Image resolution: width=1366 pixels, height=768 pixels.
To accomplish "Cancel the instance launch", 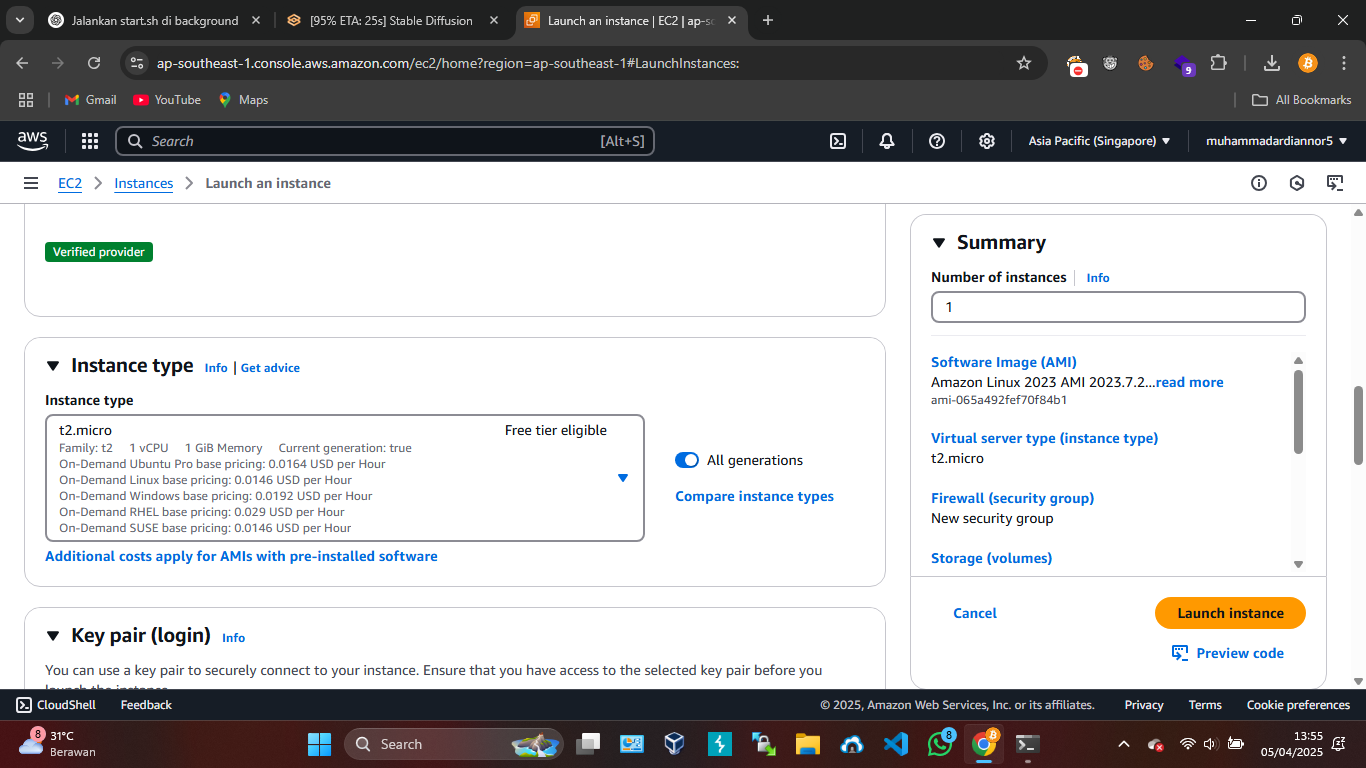I will pyautogui.click(x=975, y=613).
